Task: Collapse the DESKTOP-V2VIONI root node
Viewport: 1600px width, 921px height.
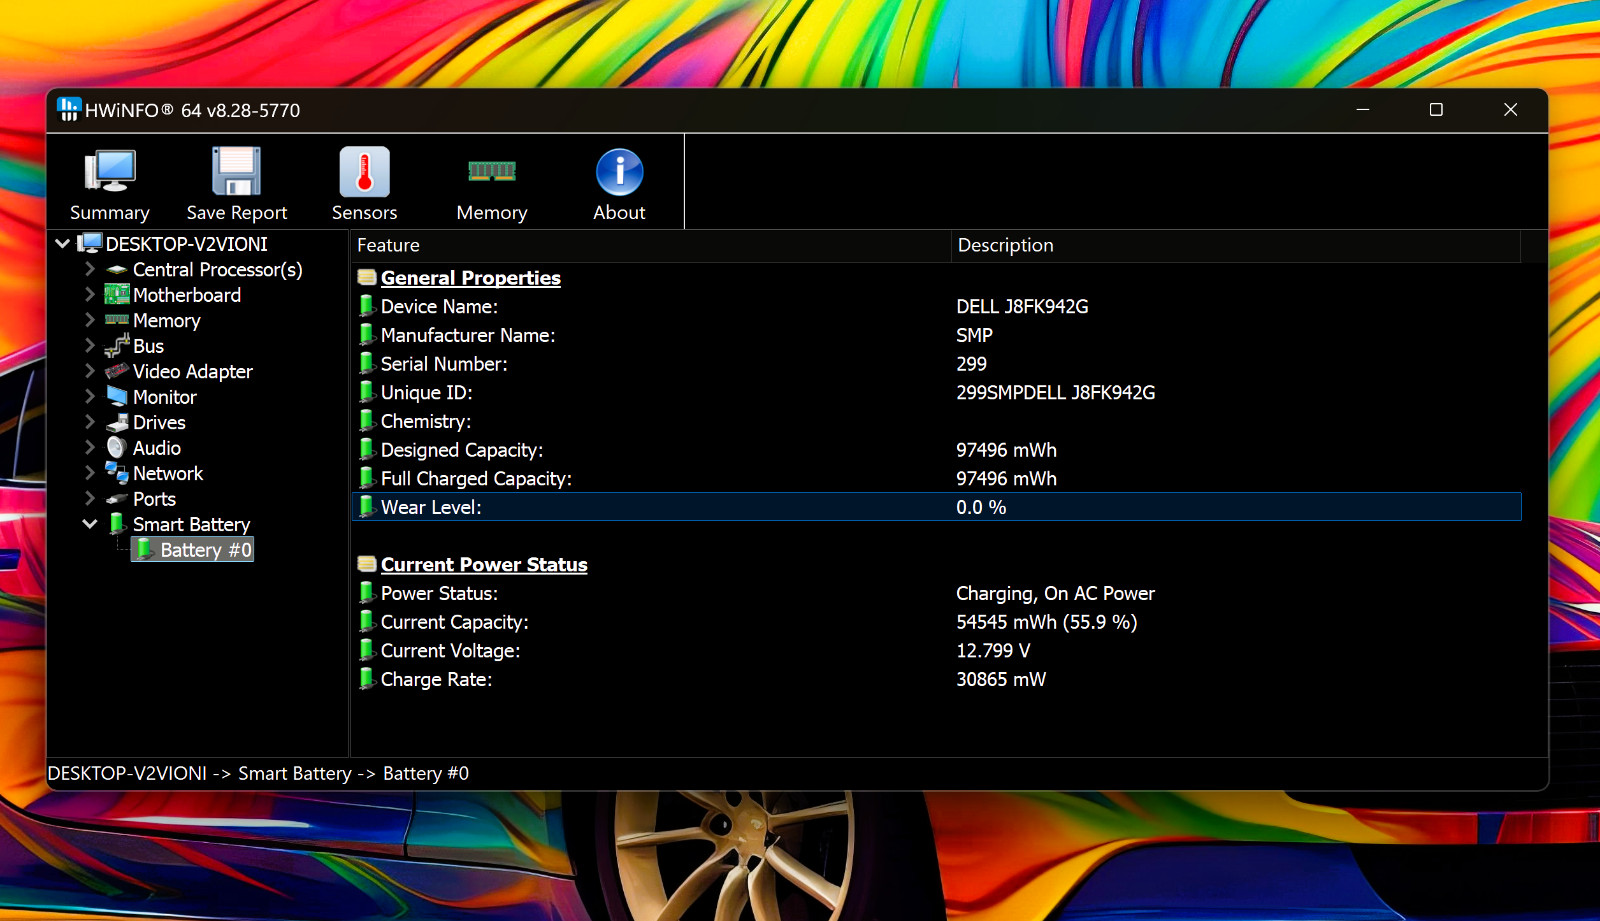Action: pos(63,243)
